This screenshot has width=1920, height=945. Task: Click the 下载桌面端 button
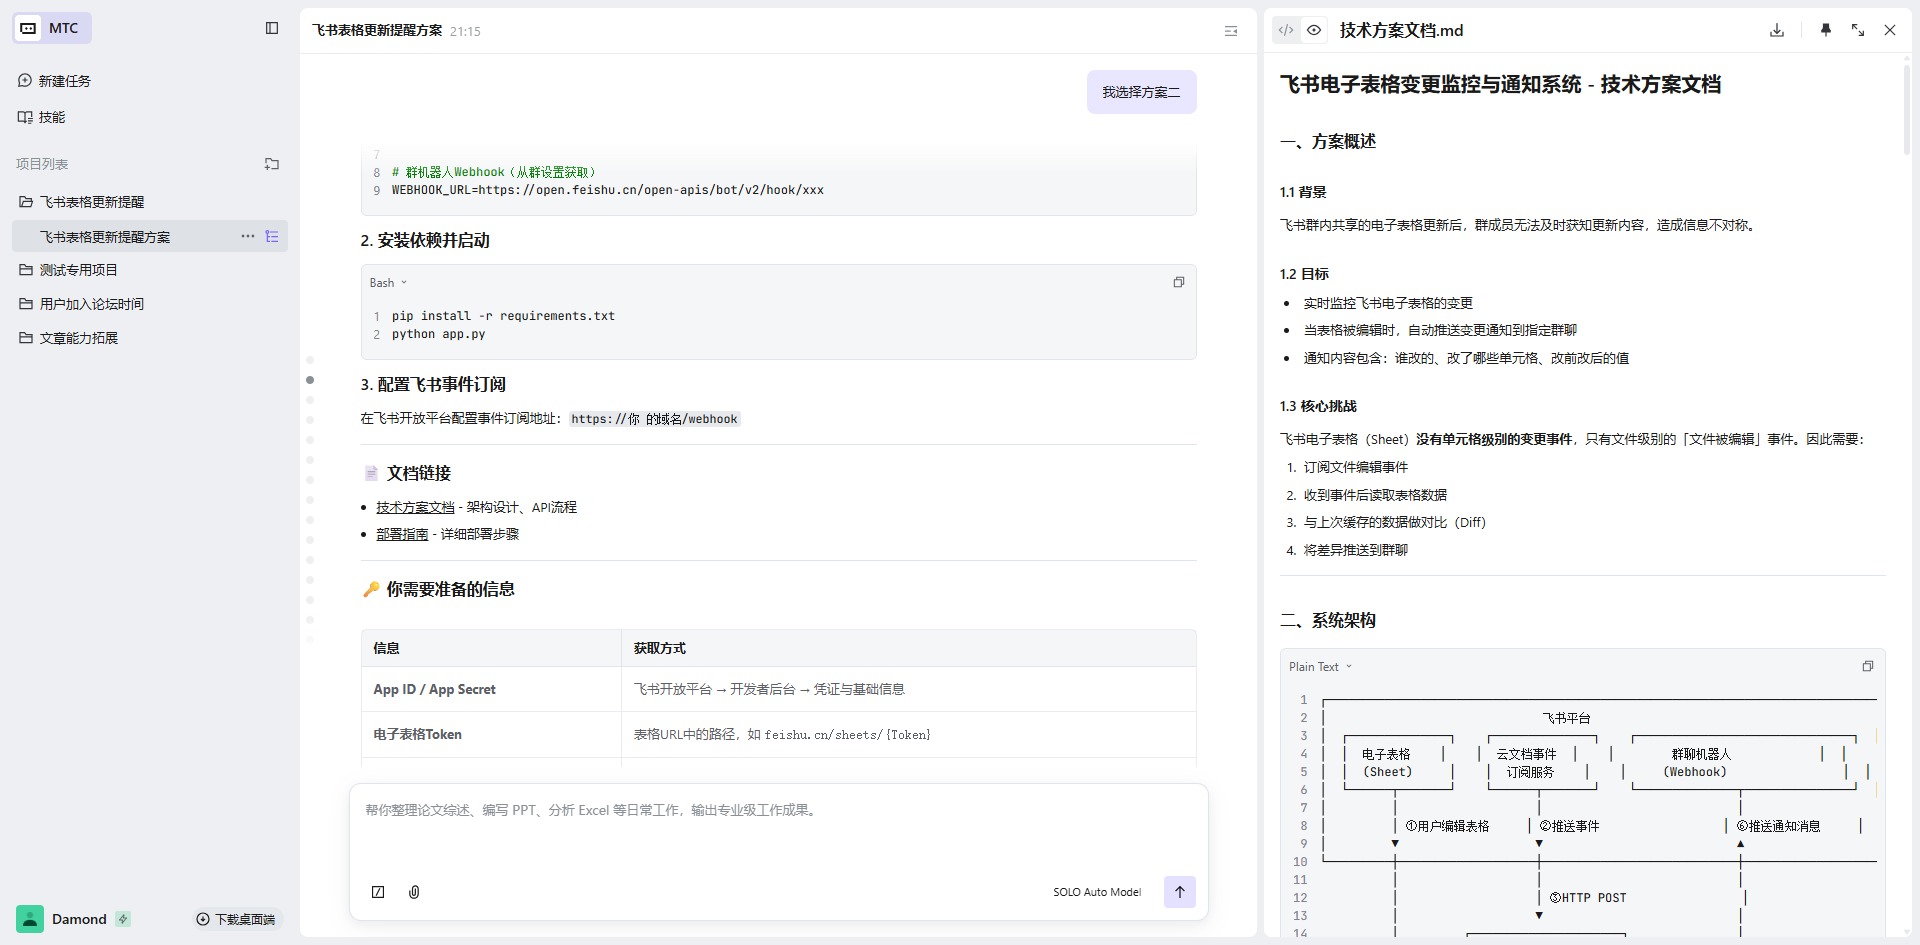[236, 919]
